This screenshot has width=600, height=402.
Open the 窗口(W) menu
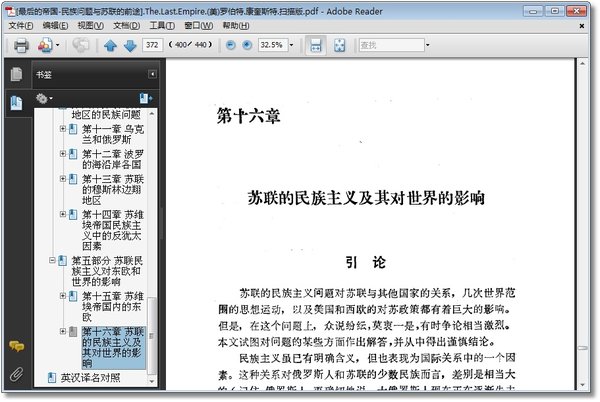[199, 26]
